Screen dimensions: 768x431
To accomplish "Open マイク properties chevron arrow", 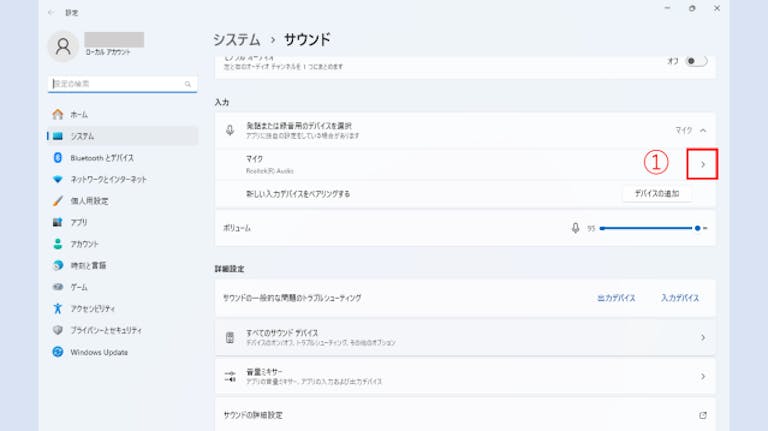I will click(x=703, y=165).
